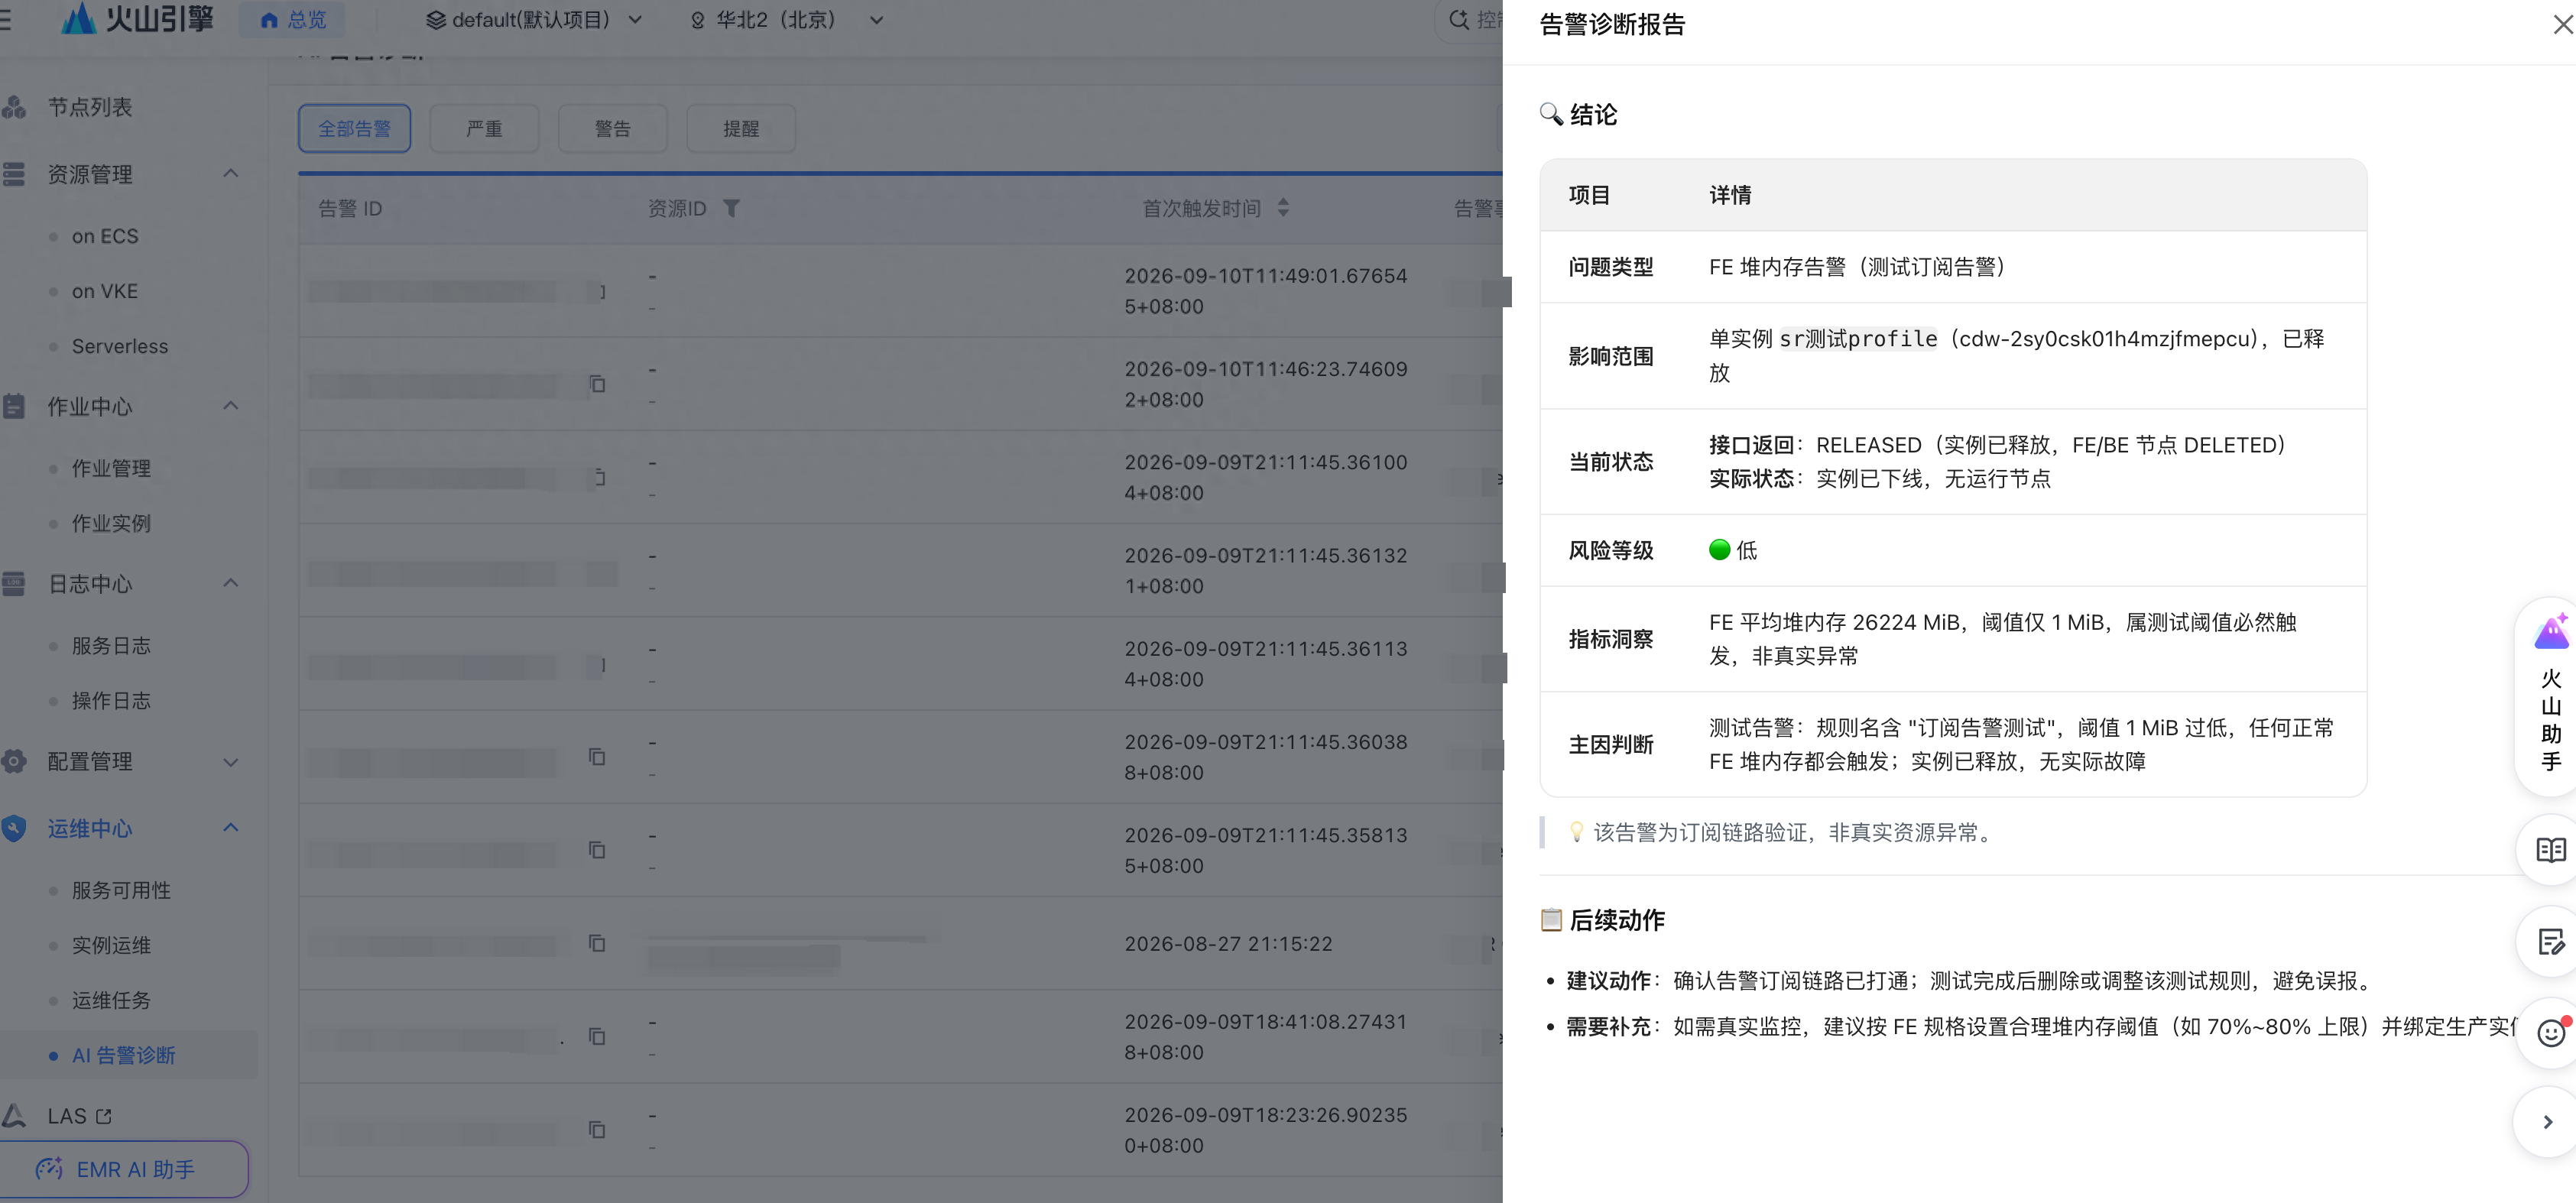Screen dimensions: 2576x1203
Task: Collapse the 作业中心 menu section
Action: 230,406
